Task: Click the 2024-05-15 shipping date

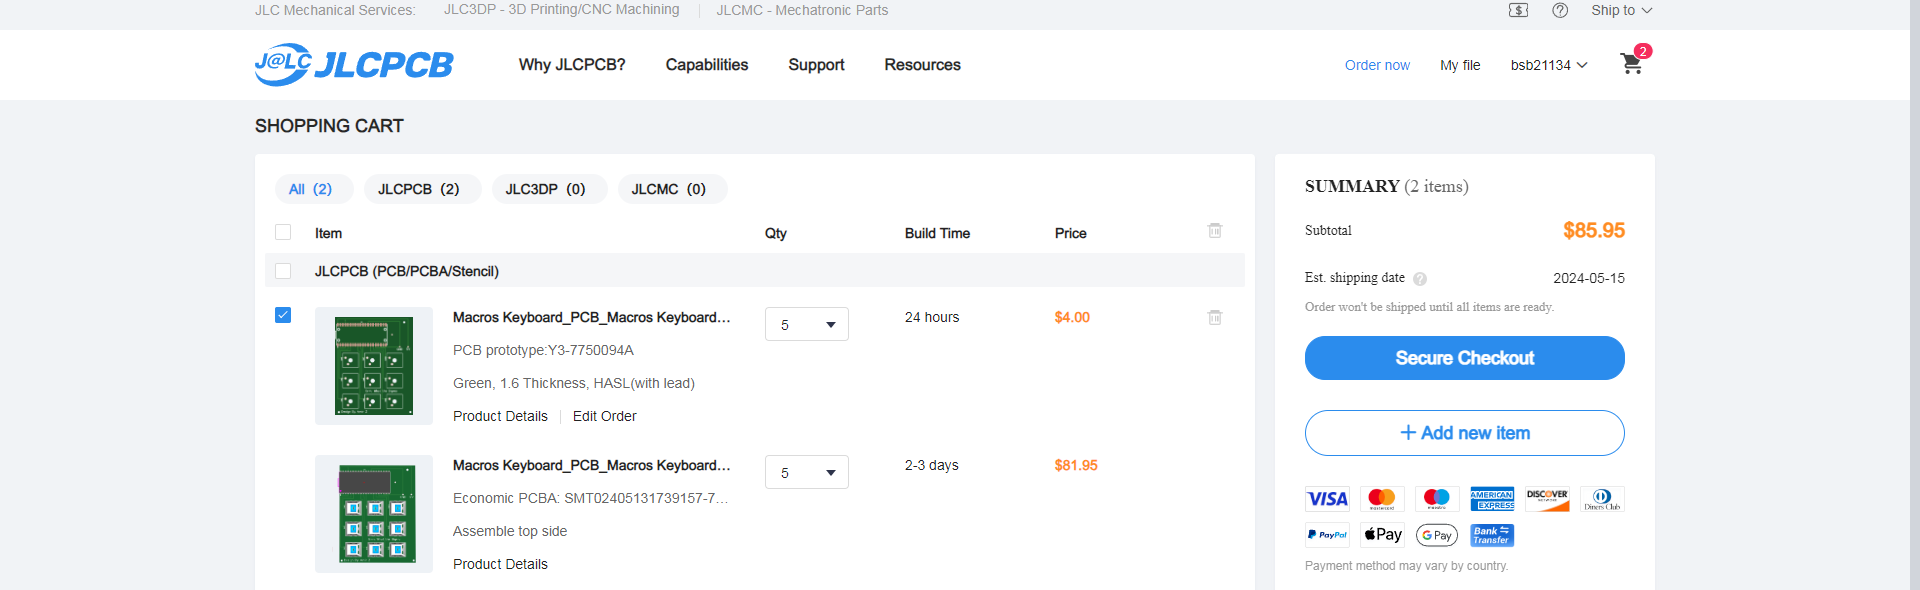Action: click(x=1589, y=278)
